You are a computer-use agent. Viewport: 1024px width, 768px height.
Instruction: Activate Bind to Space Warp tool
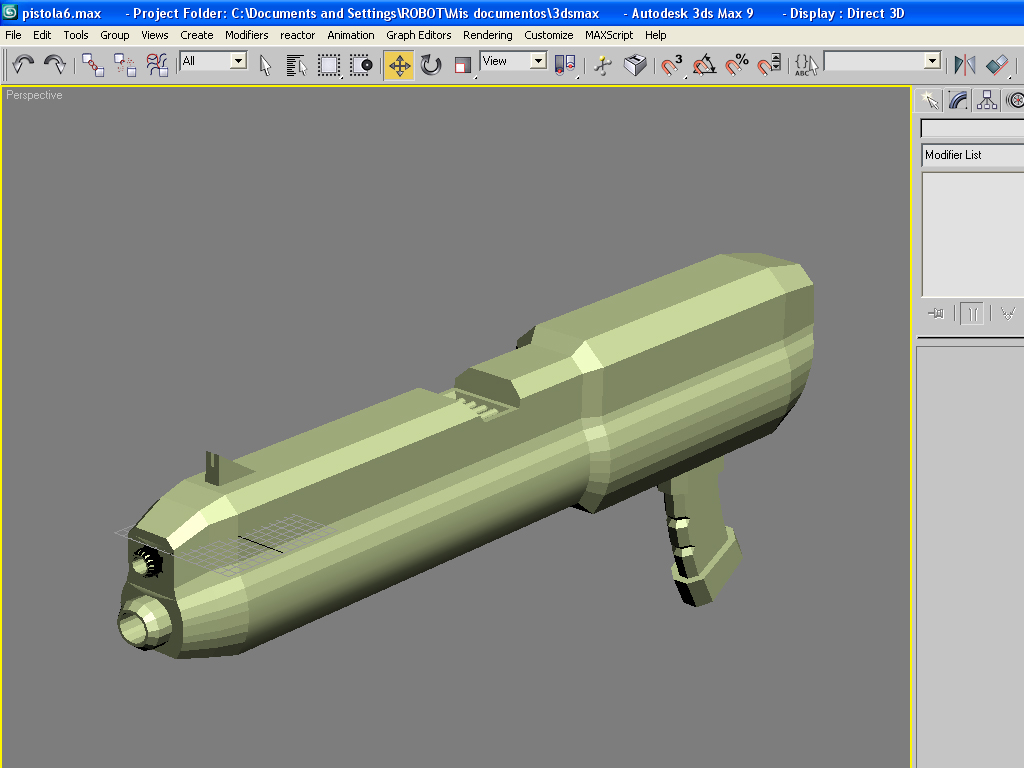[157, 65]
